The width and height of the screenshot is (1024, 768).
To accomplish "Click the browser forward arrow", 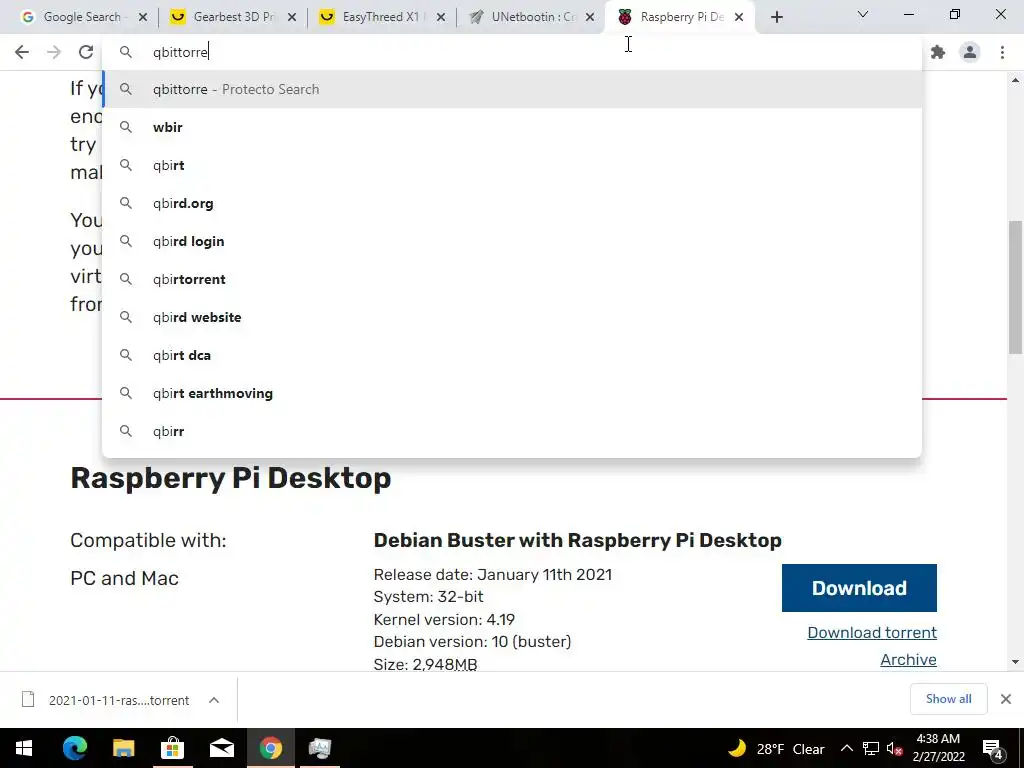I will pos(54,52).
